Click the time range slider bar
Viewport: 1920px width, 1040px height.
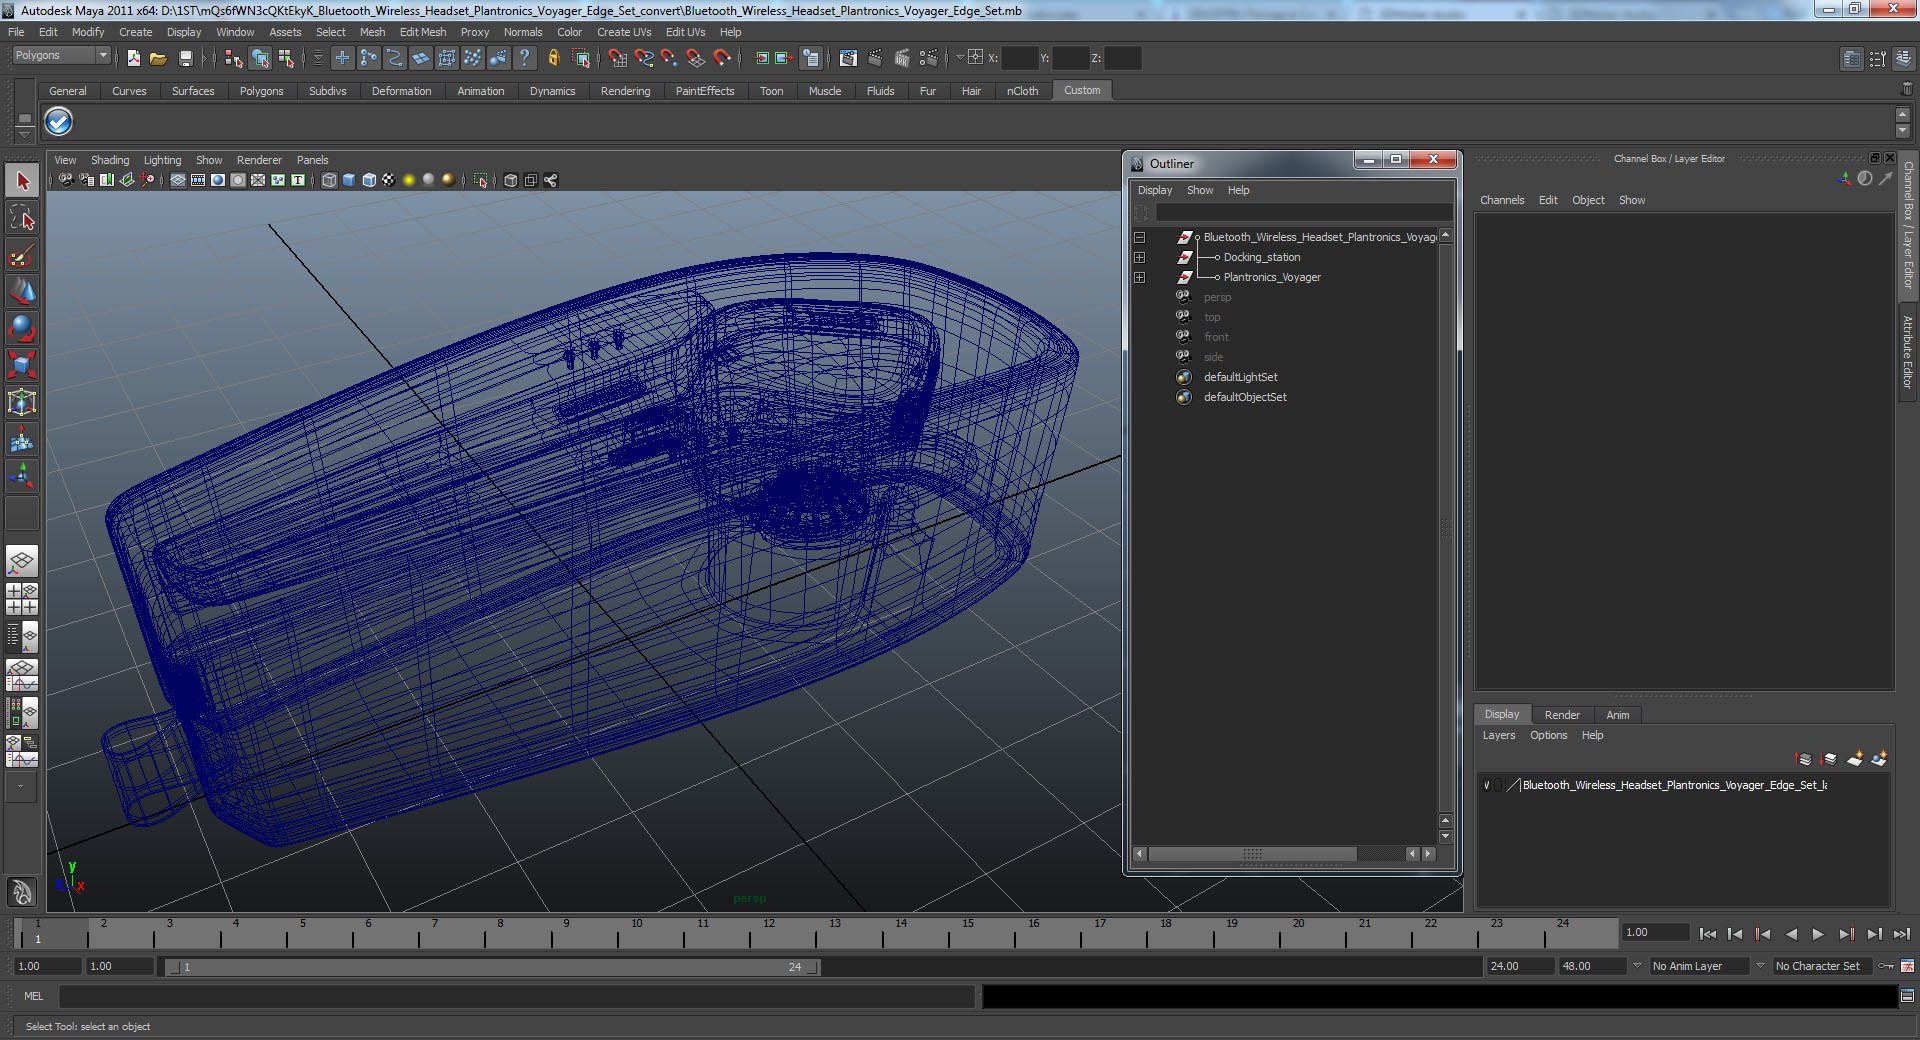[x=493, y=967]
